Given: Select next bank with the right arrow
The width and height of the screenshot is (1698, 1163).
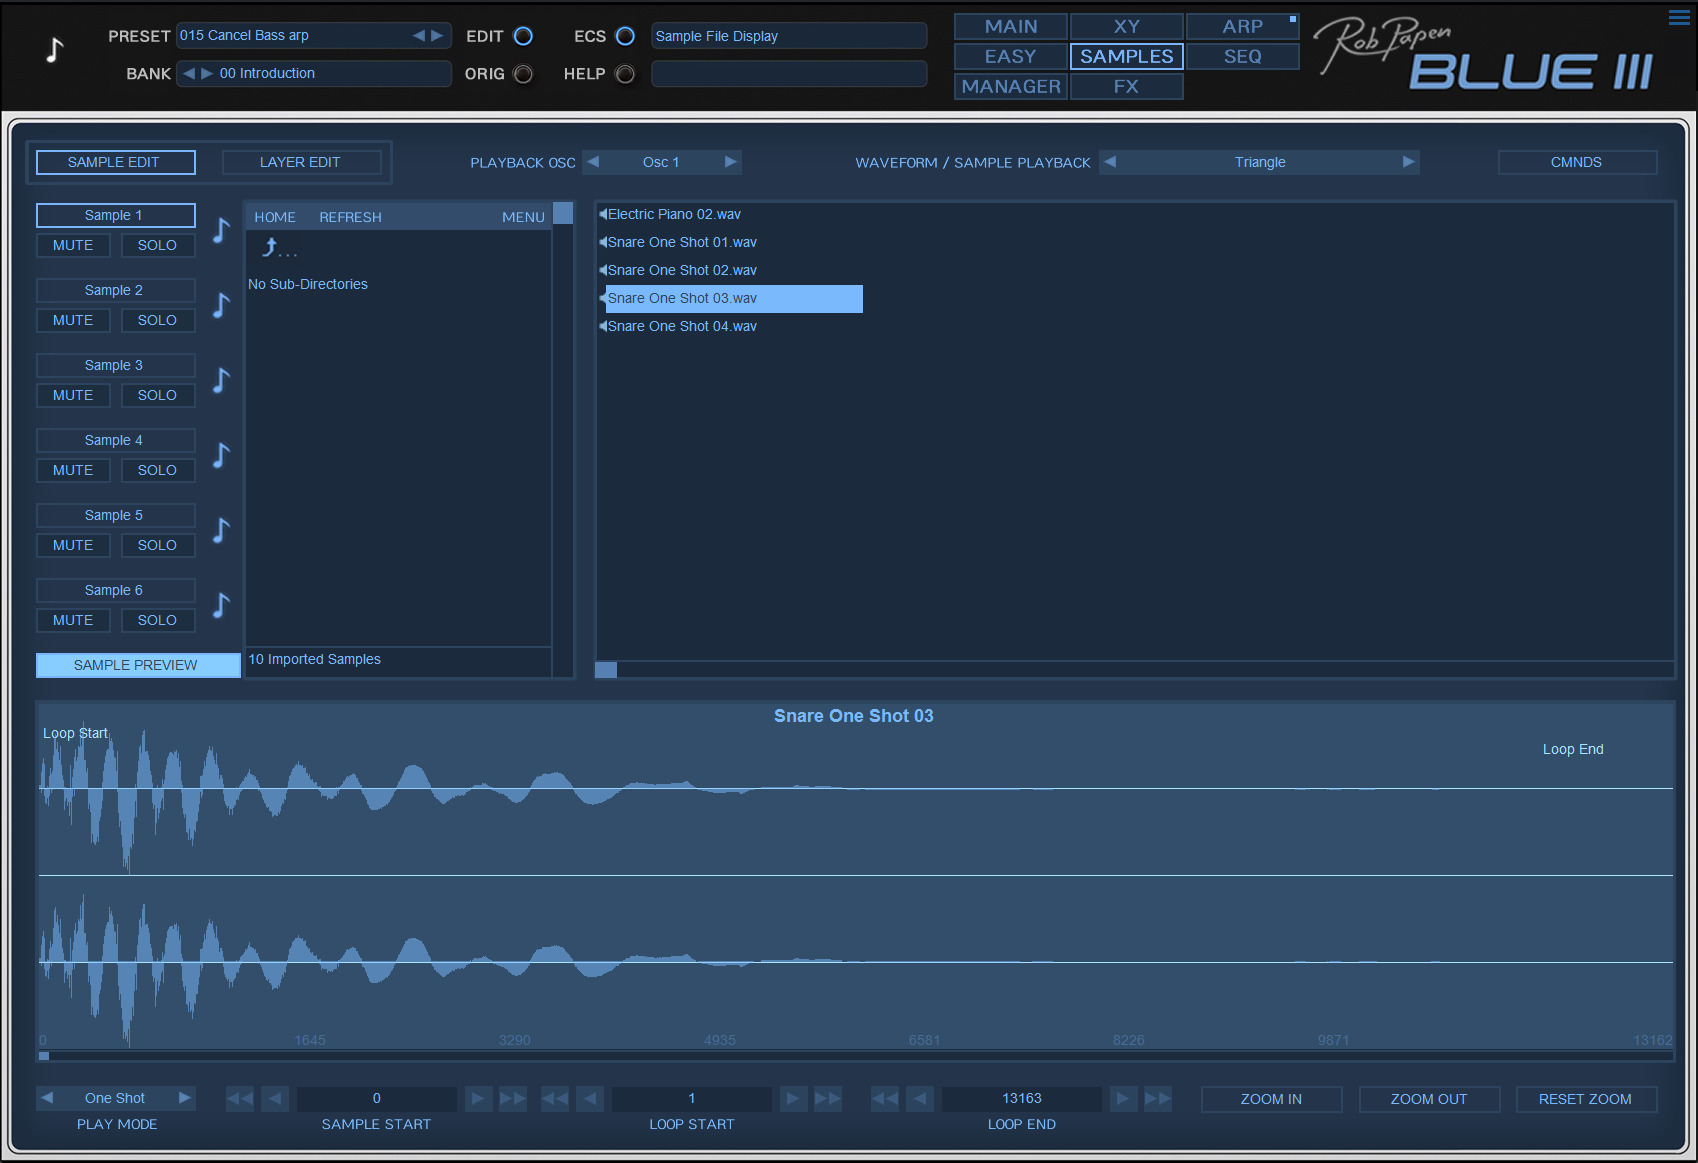Looking at the screenshot, I should tap(207, 73).
